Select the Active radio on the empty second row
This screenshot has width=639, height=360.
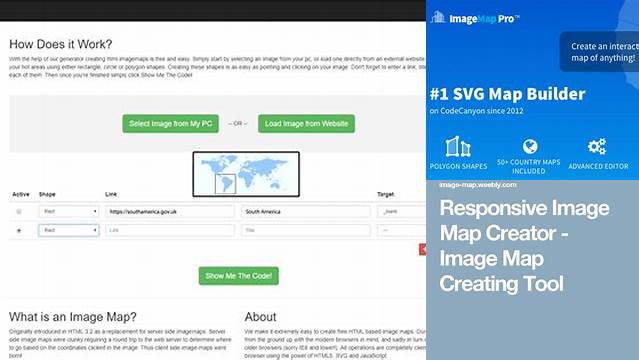(x=19, y=230)
